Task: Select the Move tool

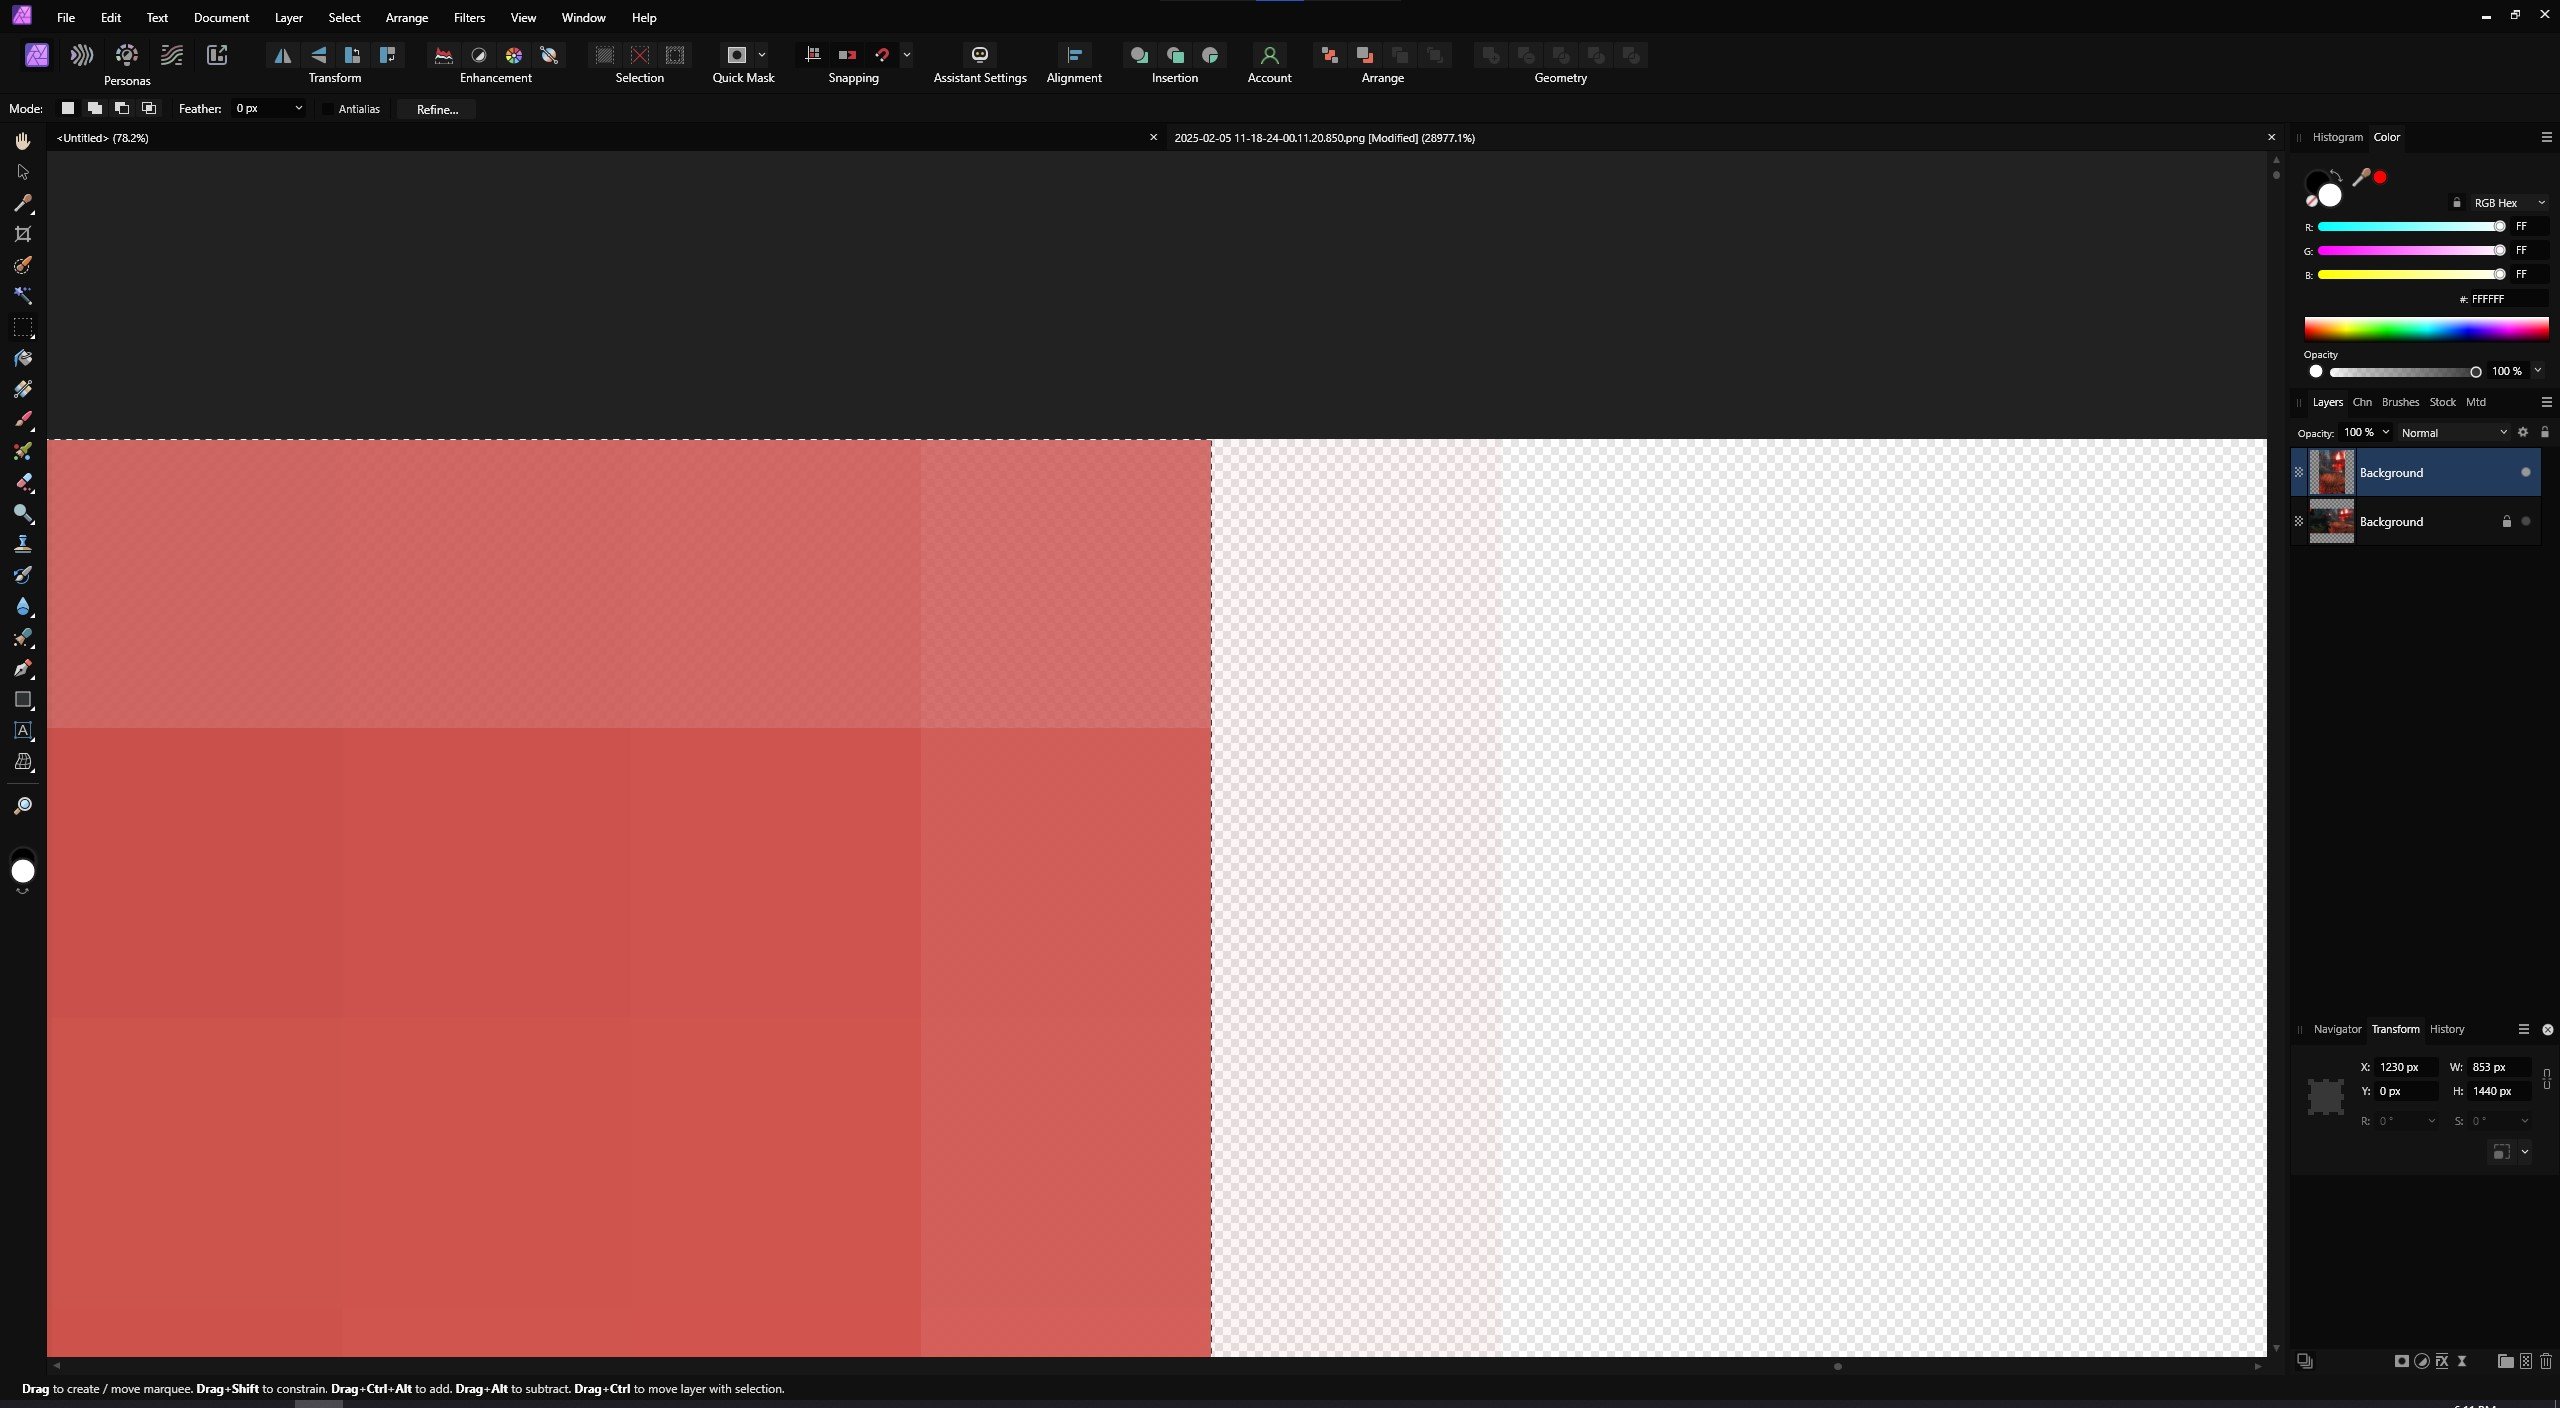Action: point(23,172)
